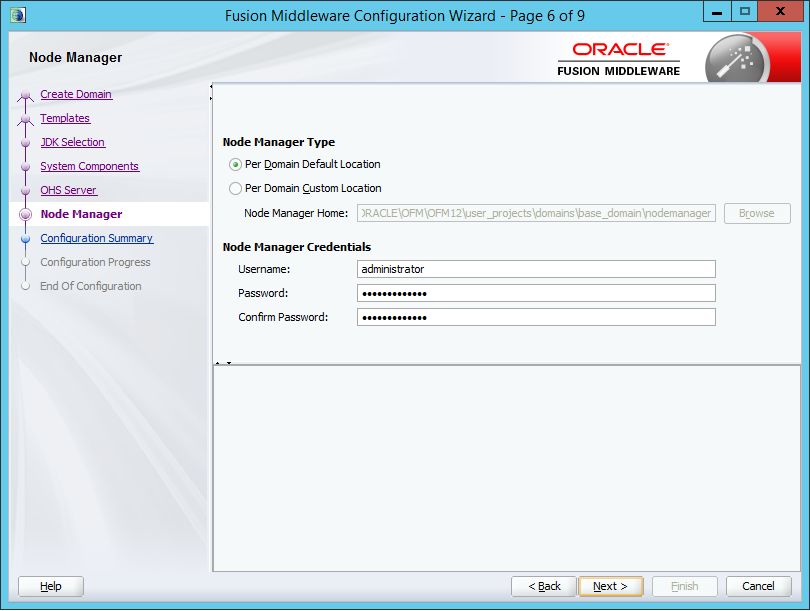Click the Create Domain step bullet icon

(x=26, y=96)
